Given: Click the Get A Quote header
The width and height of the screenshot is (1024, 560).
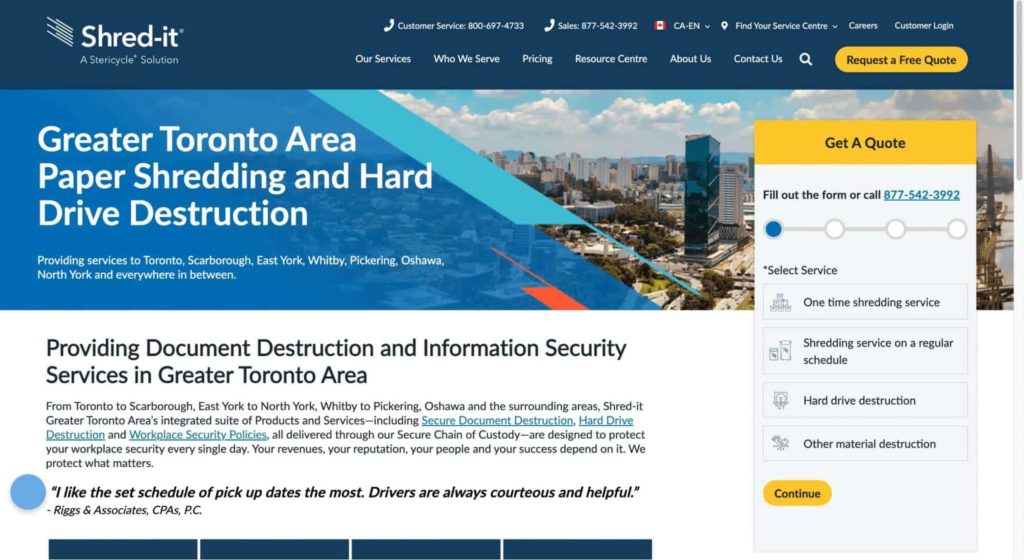Looking at the screenshot, I should [x=865, y=143].
